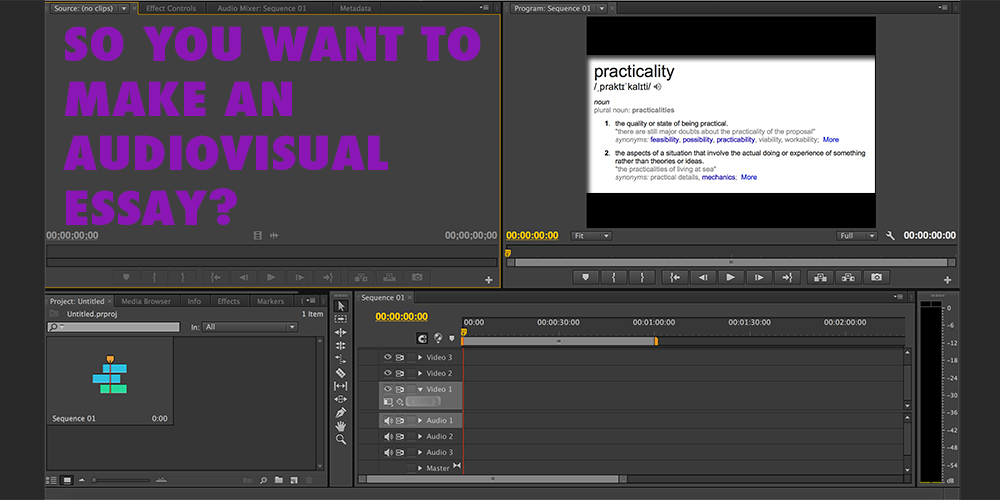Click Export Frame camera icon in Program monitor

click(876, 277)
